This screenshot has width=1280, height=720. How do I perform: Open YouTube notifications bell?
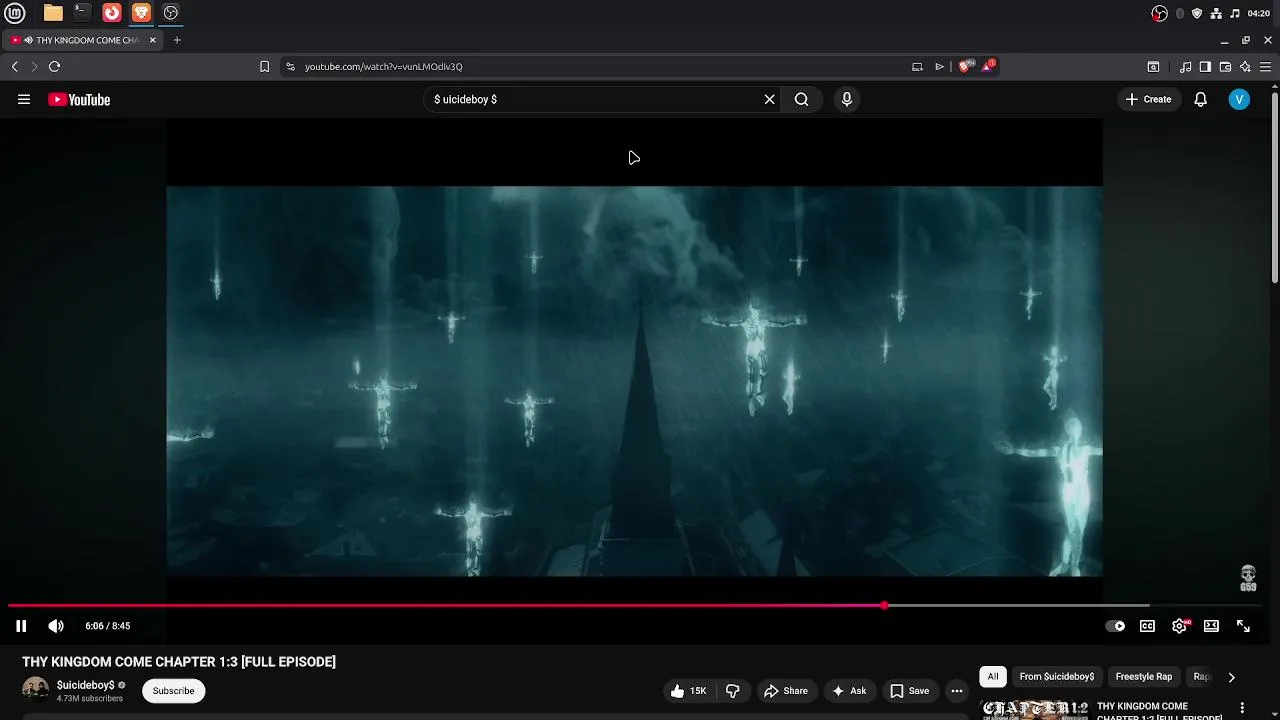pyautogui.click(x=1201, y=99)
